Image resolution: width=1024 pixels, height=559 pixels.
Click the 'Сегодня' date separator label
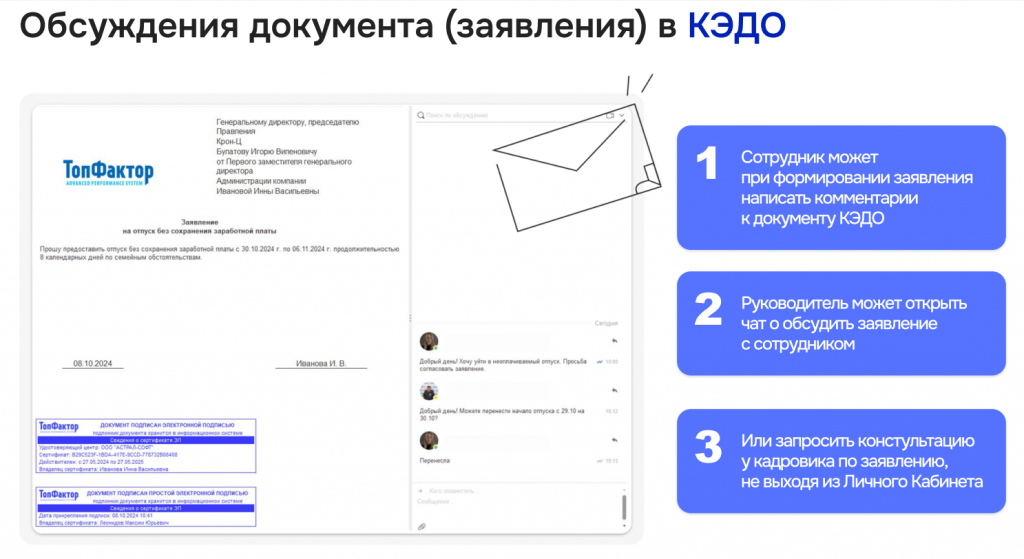pos(606,323)
